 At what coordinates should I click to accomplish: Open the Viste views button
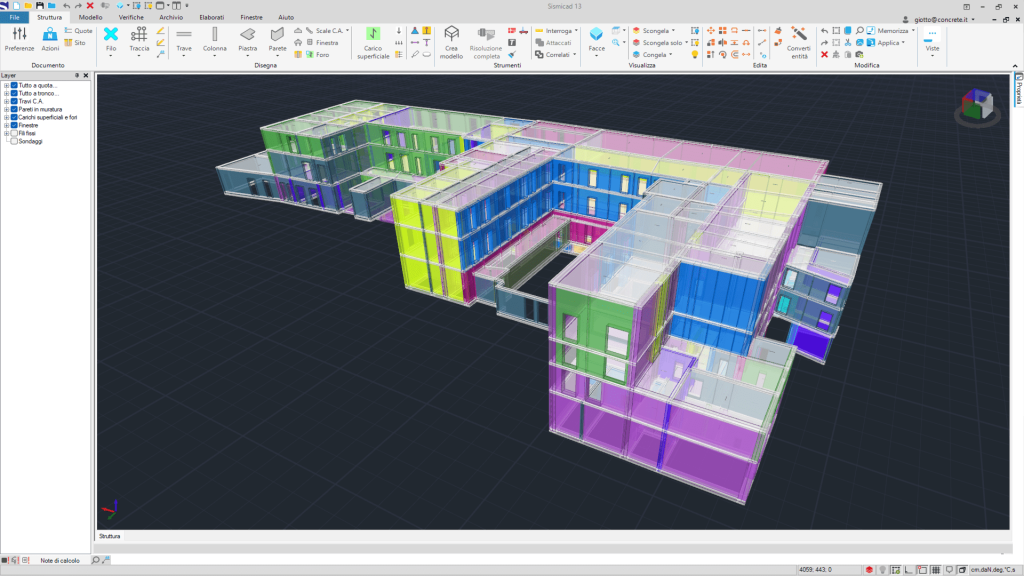pos(932,42)
